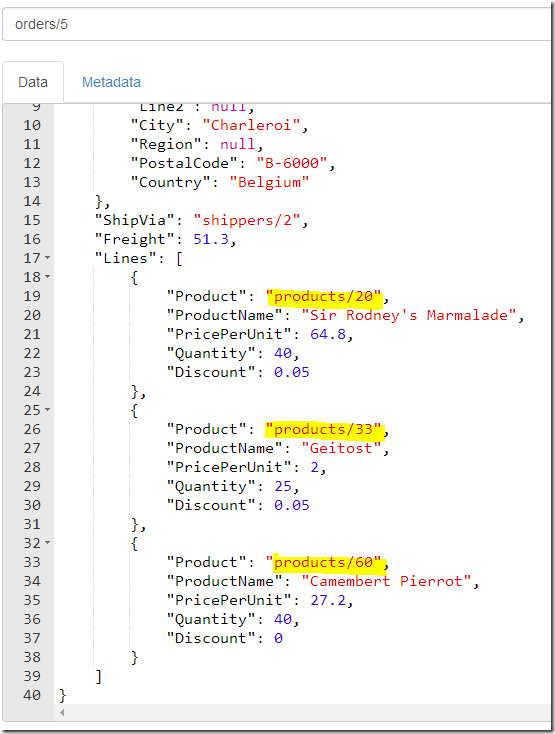The image size is (555, 734).
Task: Click the horizontal scrollbar left arrow
Action: click(x=62, y=712)
